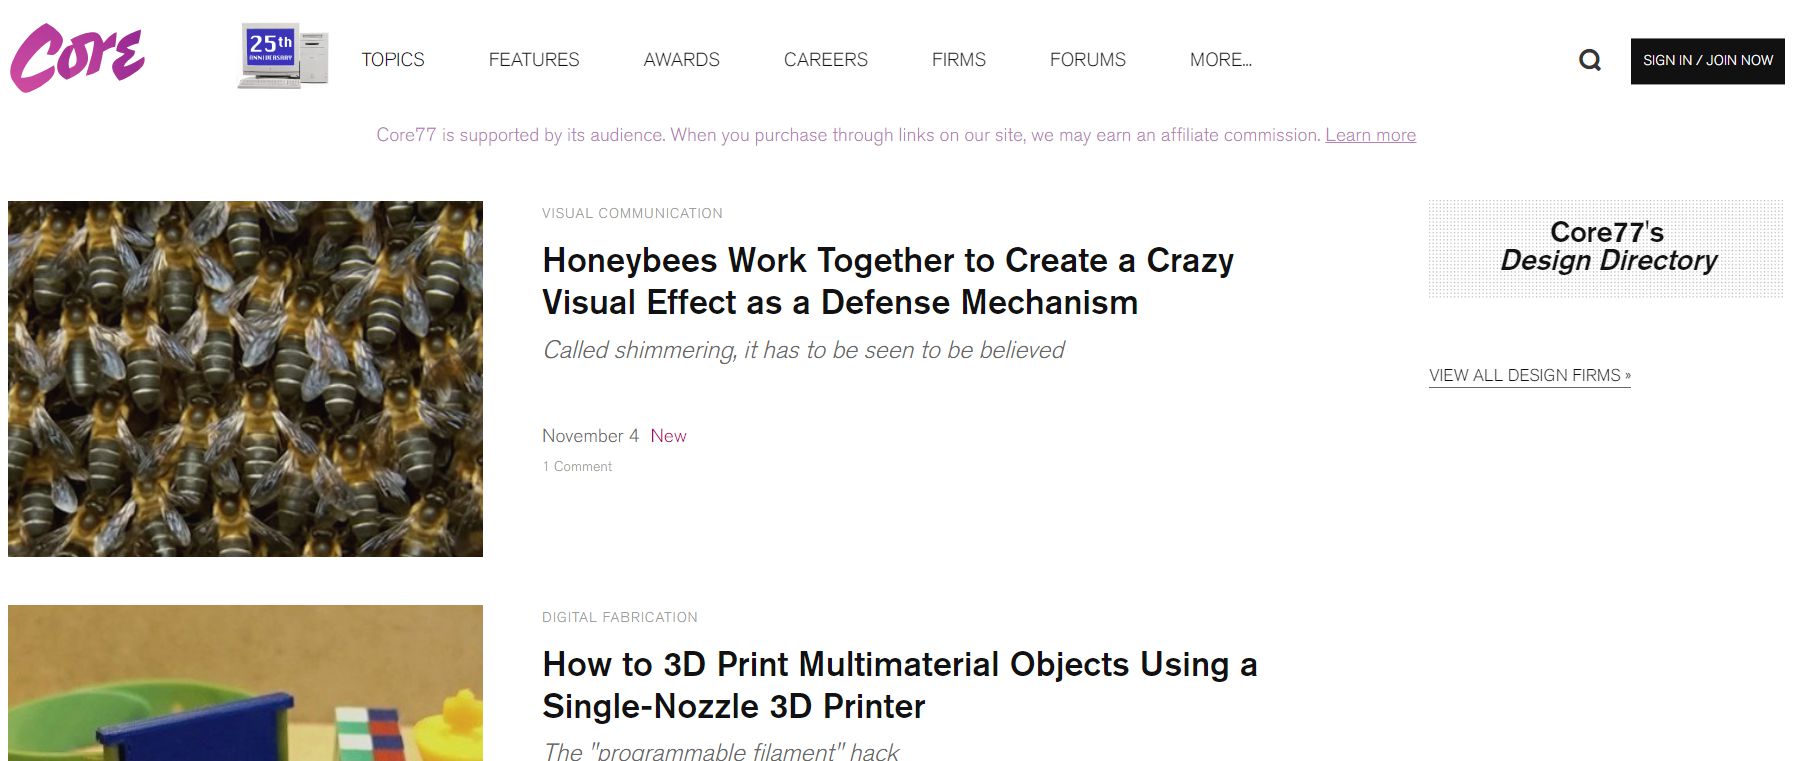Follow View All Design Firms link

pos(1529,375)
